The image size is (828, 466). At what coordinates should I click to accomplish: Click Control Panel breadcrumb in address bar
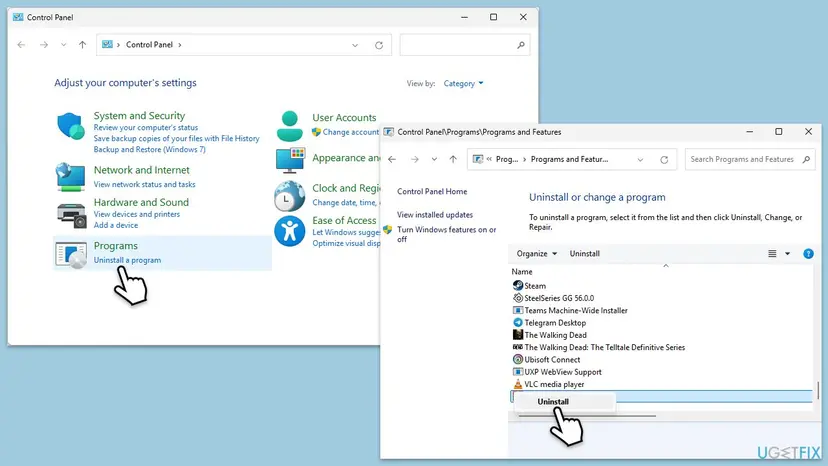[x=149, y=45]
